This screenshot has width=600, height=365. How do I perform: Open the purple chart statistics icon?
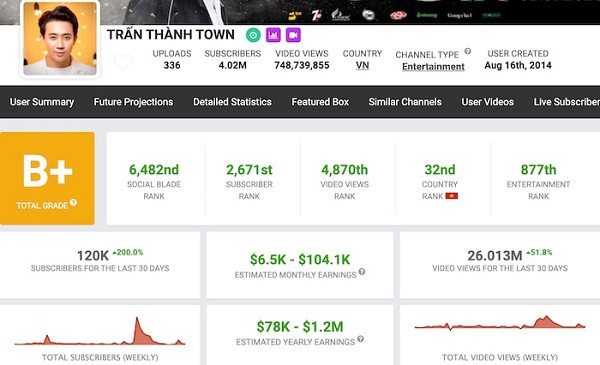pyautogui.click(x=273, y=35)
